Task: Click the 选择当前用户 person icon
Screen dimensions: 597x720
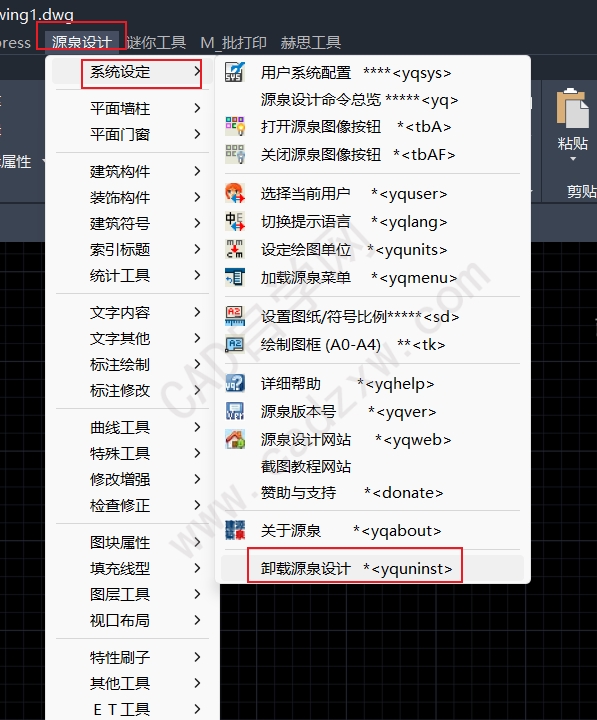Action: coord(235,193)
